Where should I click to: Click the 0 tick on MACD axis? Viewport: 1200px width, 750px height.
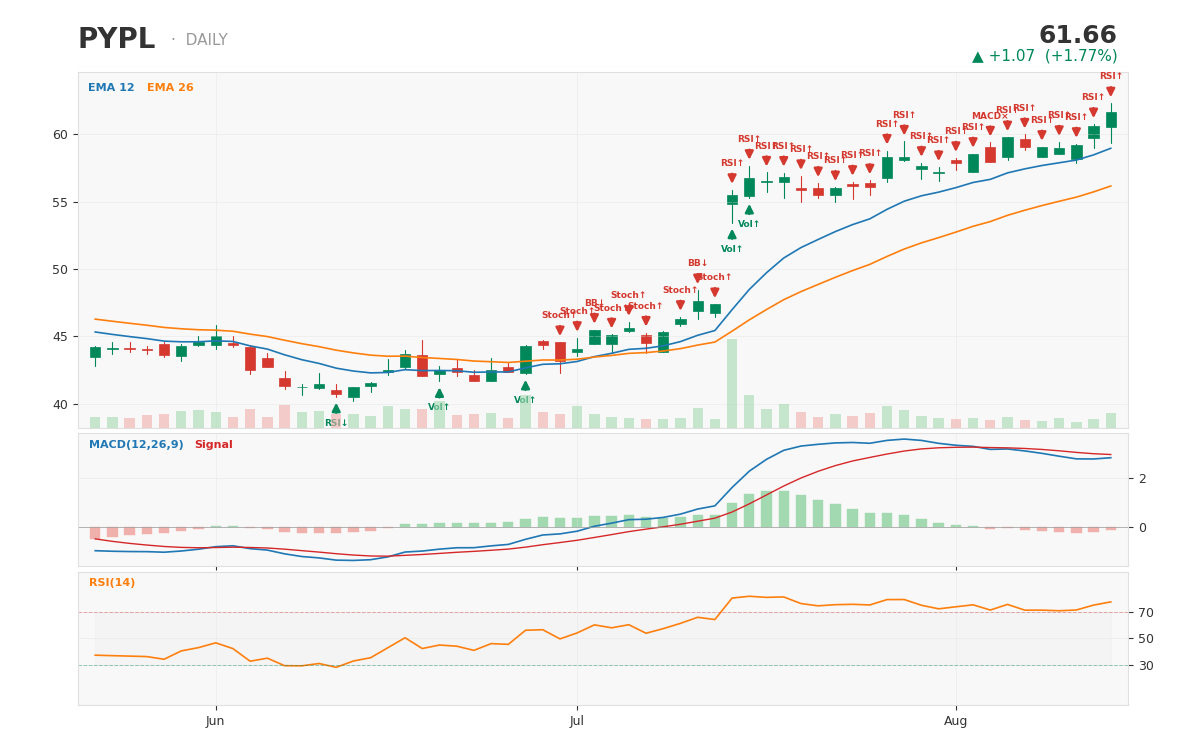[1142, 527]
